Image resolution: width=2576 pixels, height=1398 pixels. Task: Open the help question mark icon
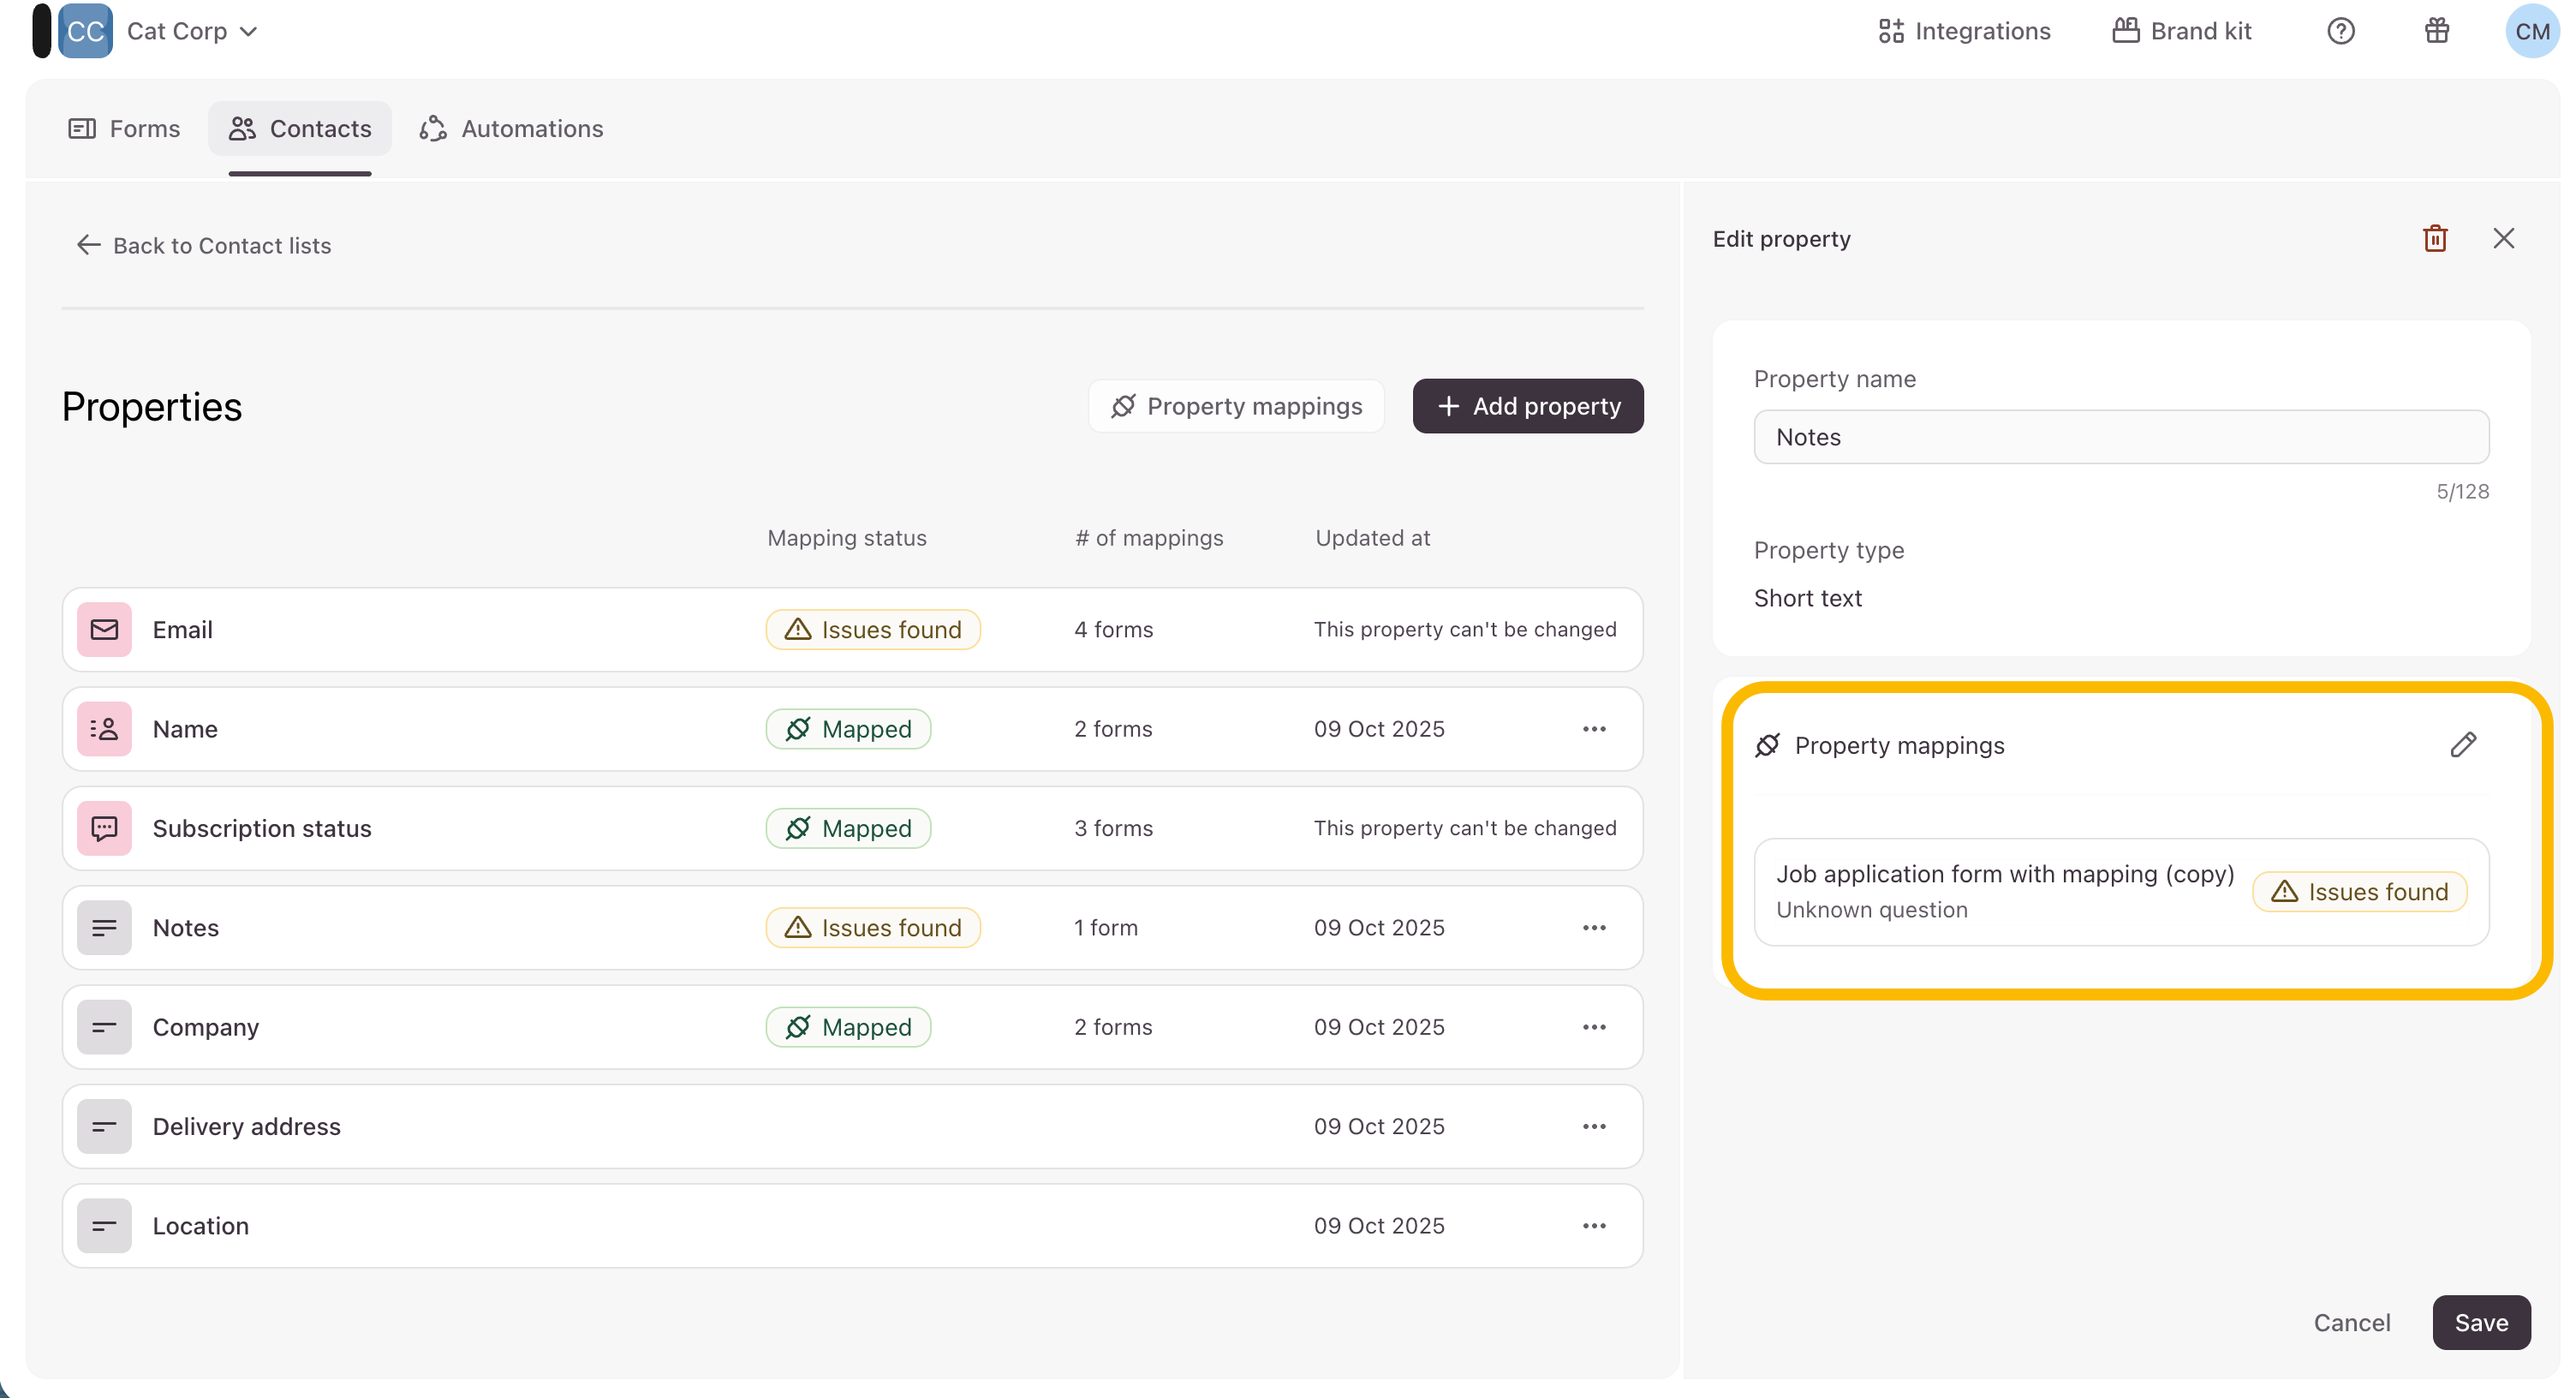pos(2340,31)
